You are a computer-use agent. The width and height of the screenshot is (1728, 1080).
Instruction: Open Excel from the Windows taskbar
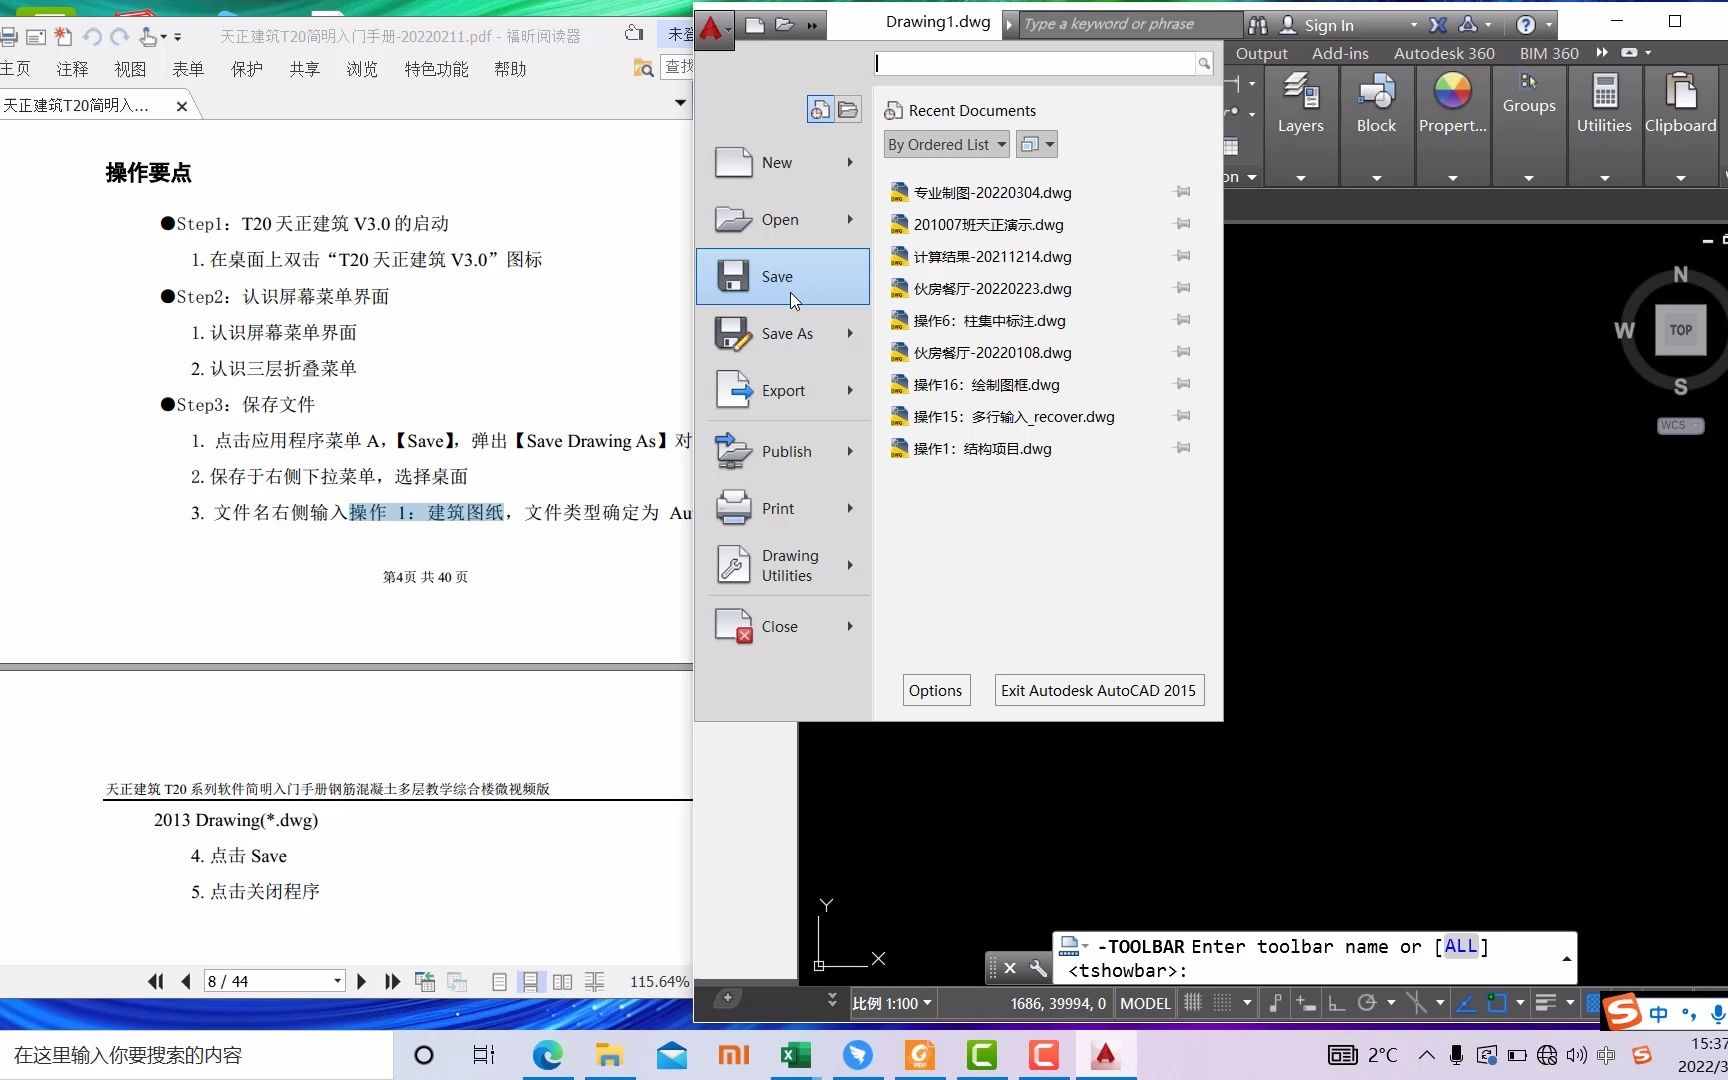795,1055
